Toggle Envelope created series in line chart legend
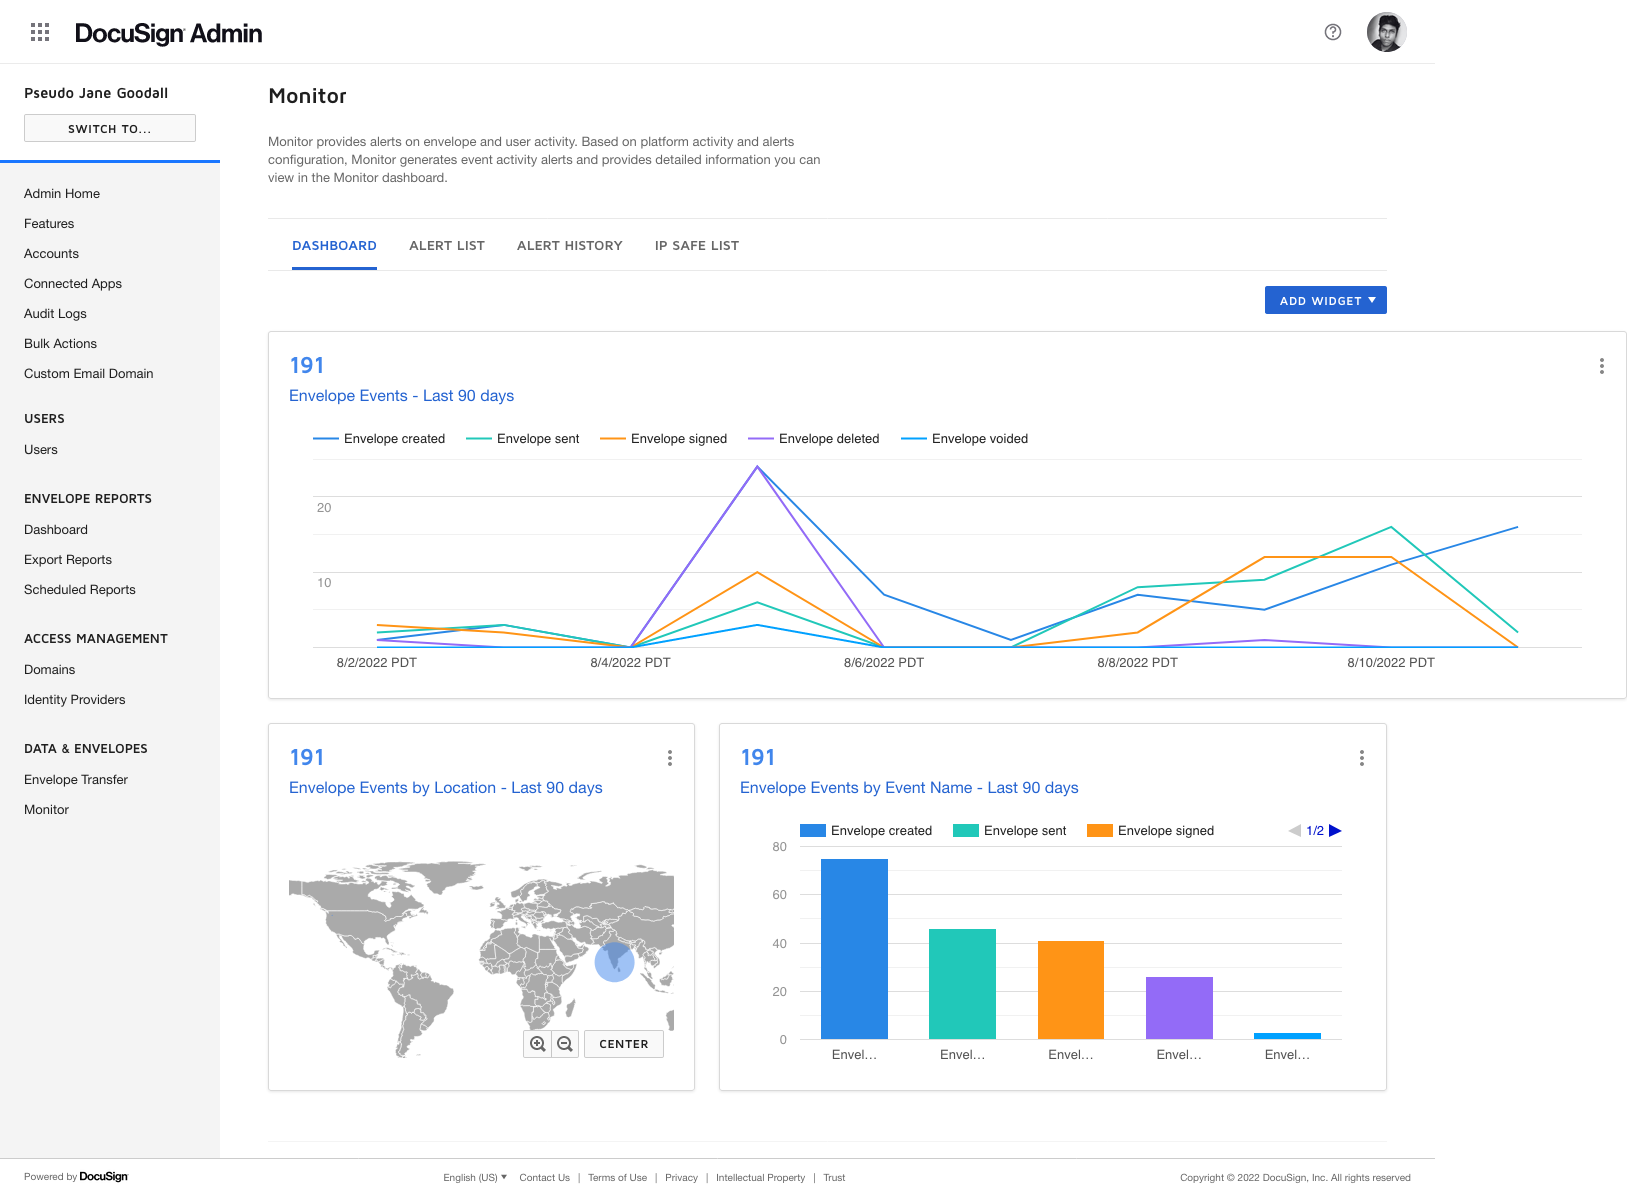 coord(379,439)
